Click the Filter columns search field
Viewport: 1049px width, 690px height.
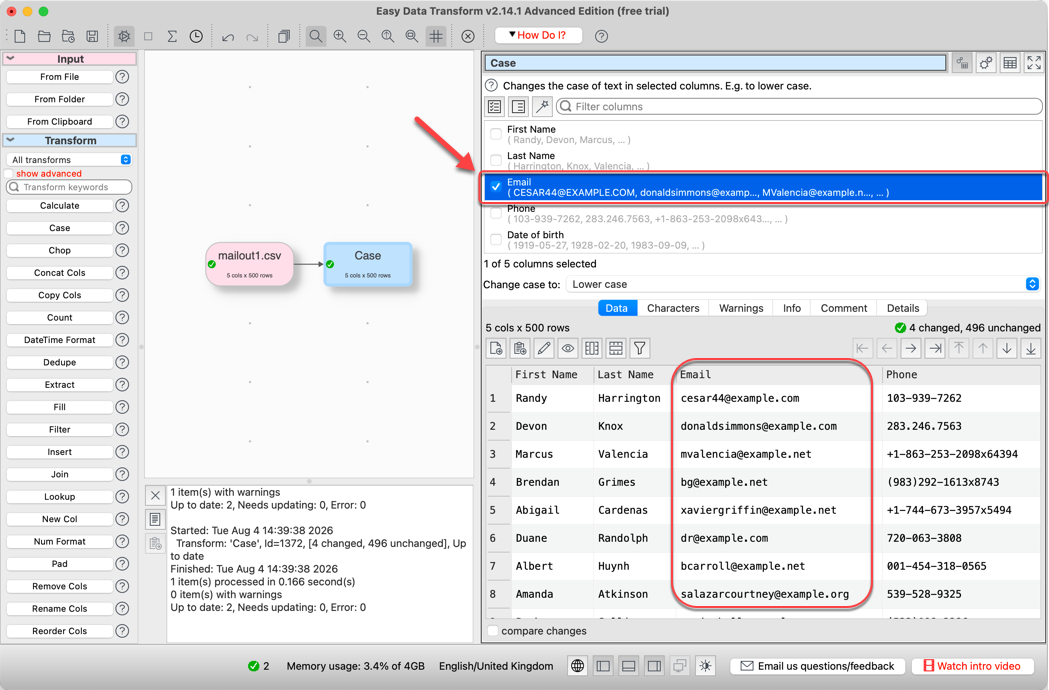(x=799, y=106)
